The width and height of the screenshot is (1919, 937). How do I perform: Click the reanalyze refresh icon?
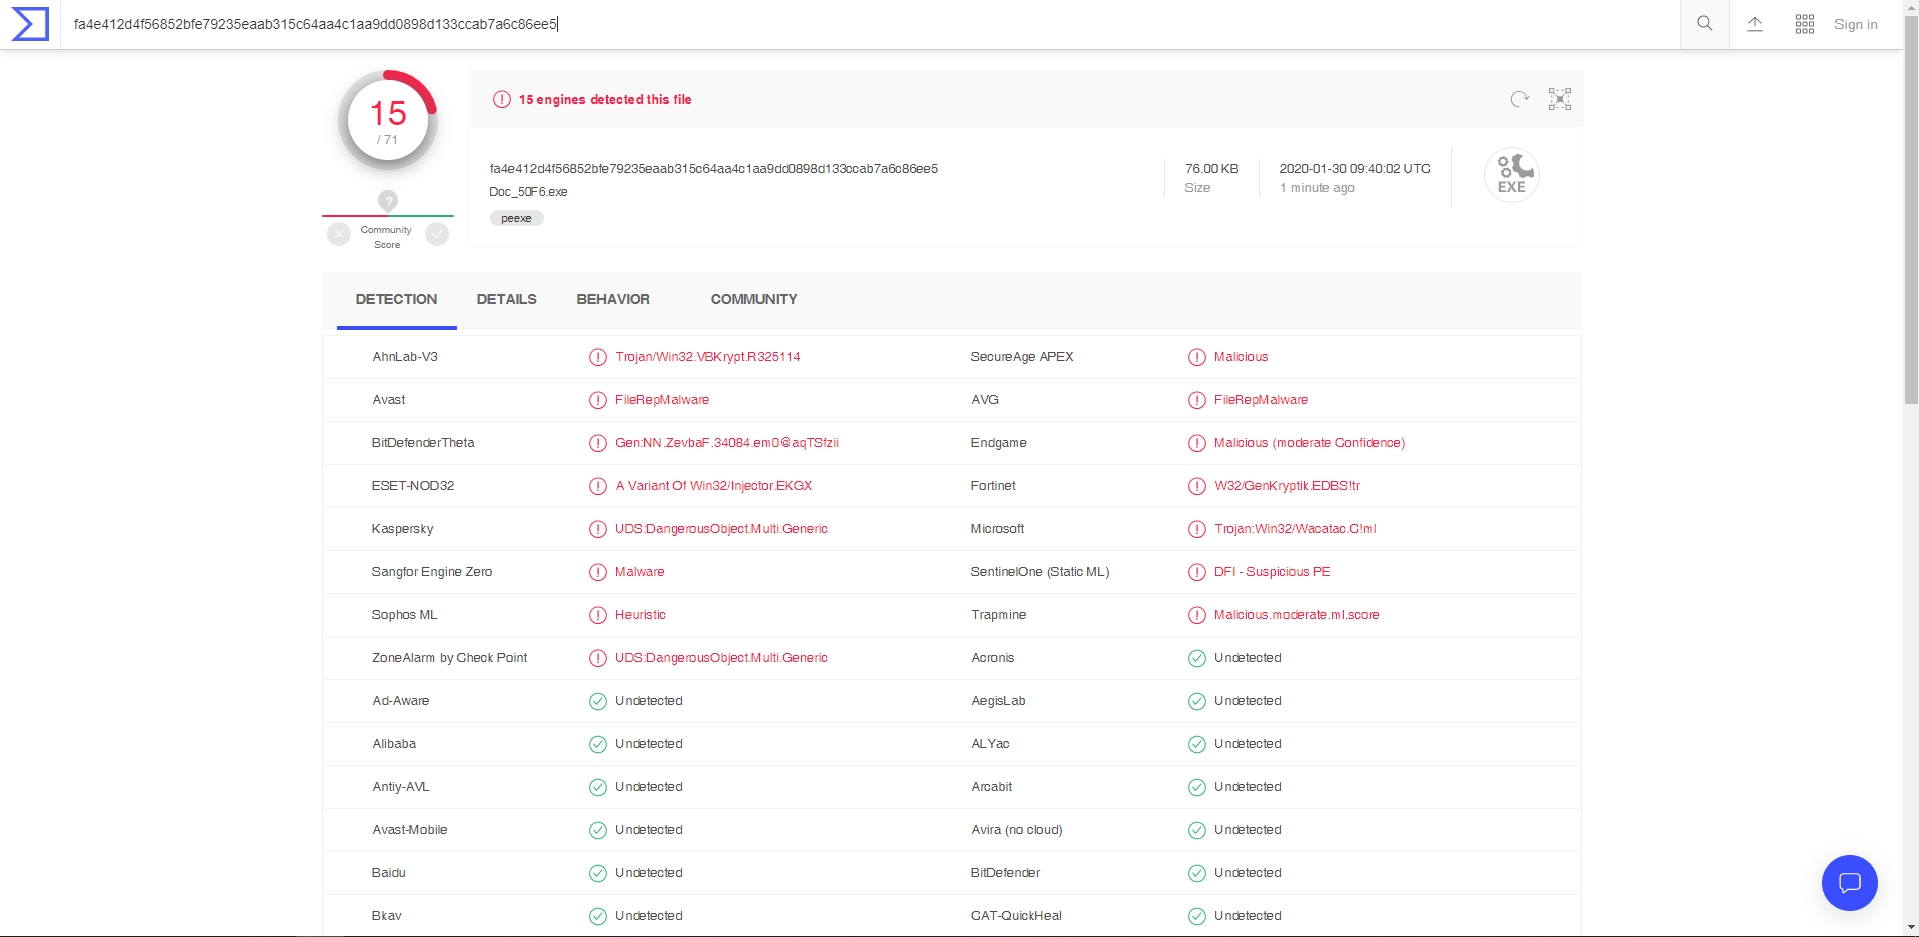point(1519,99)
